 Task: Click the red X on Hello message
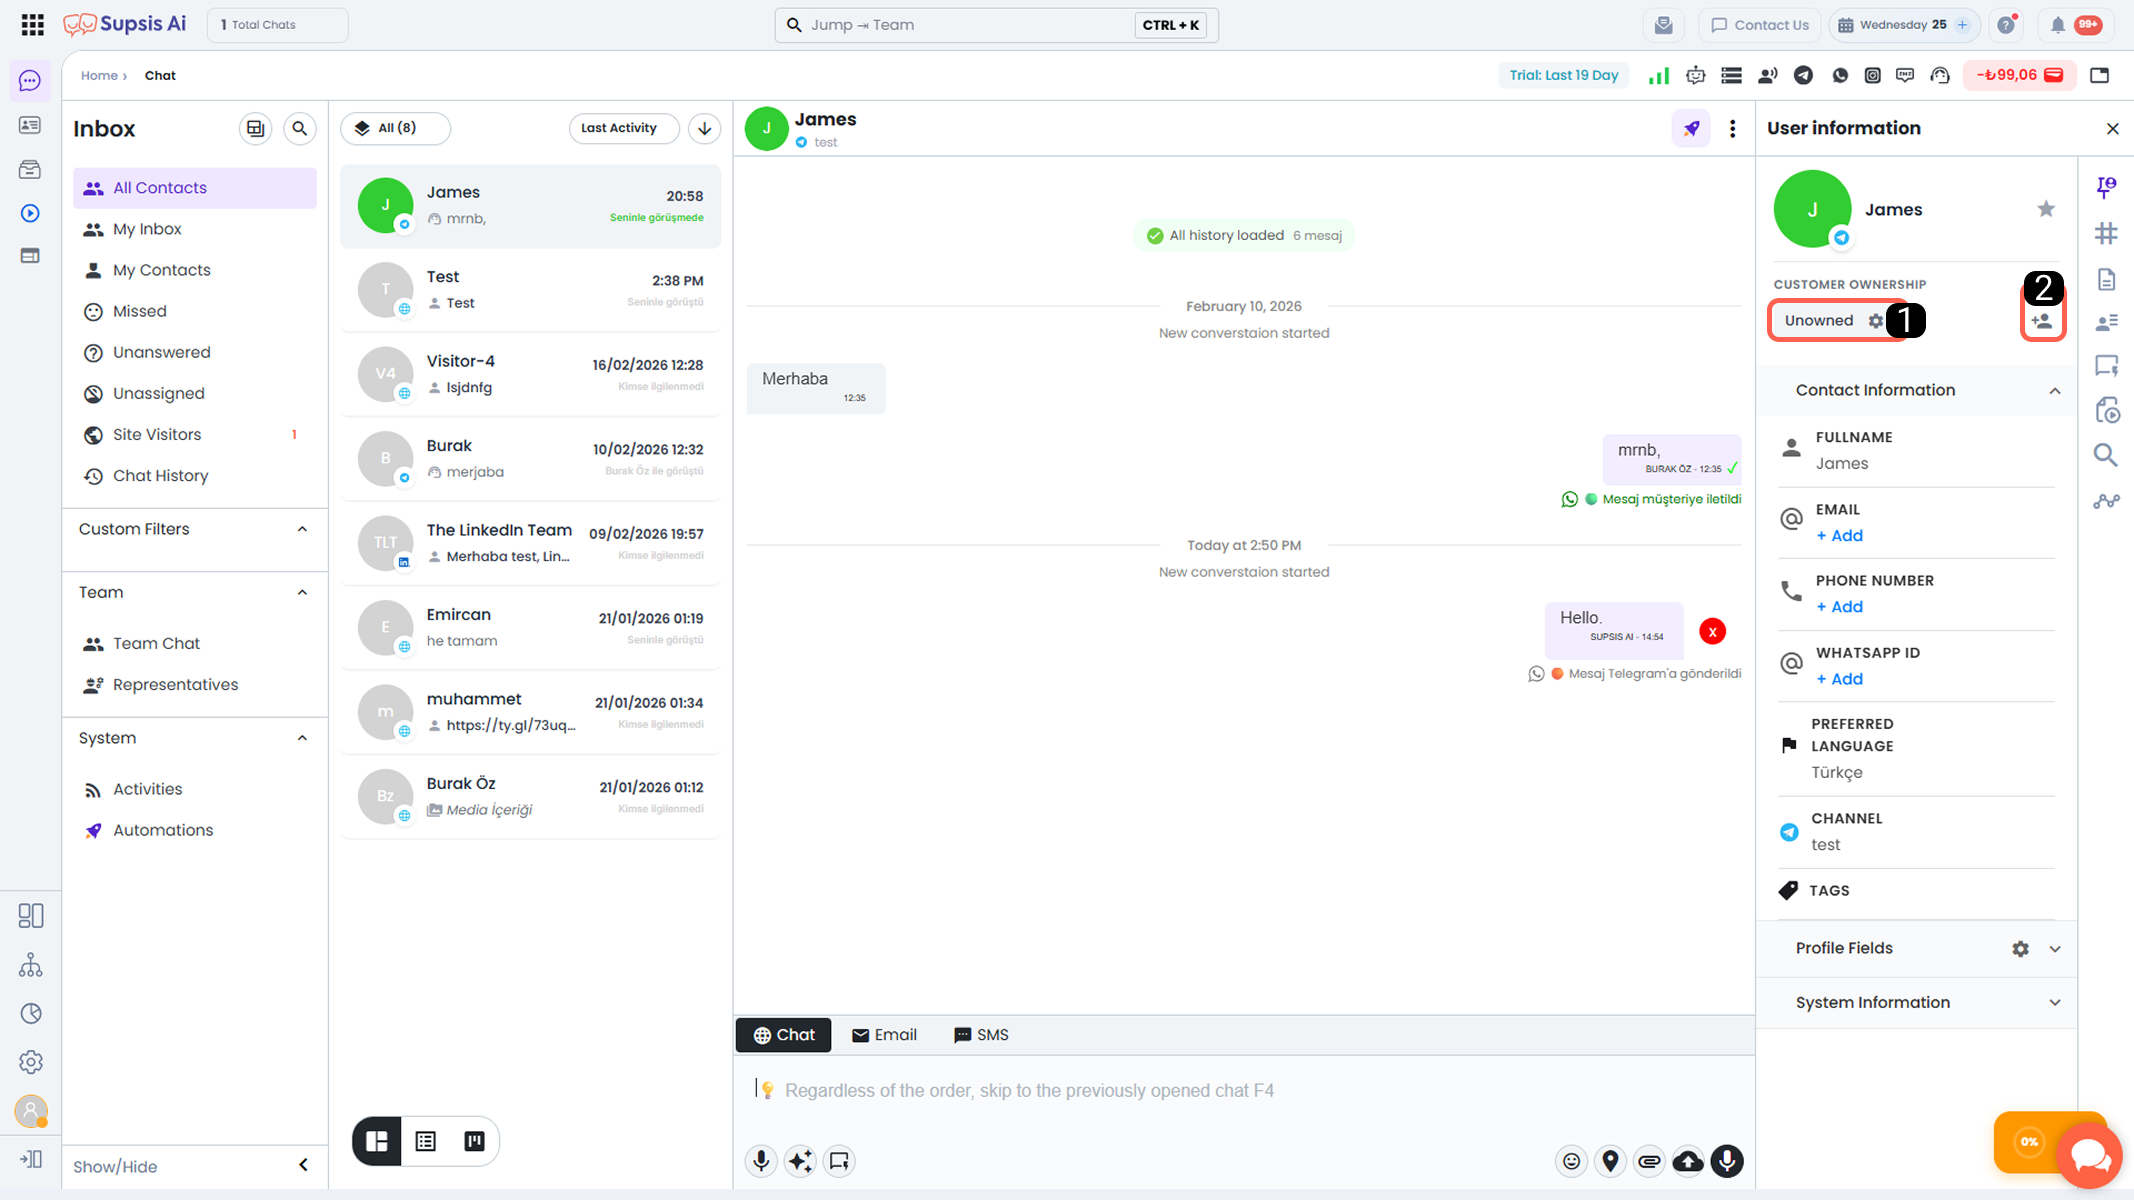click(x=1712, y=632)
